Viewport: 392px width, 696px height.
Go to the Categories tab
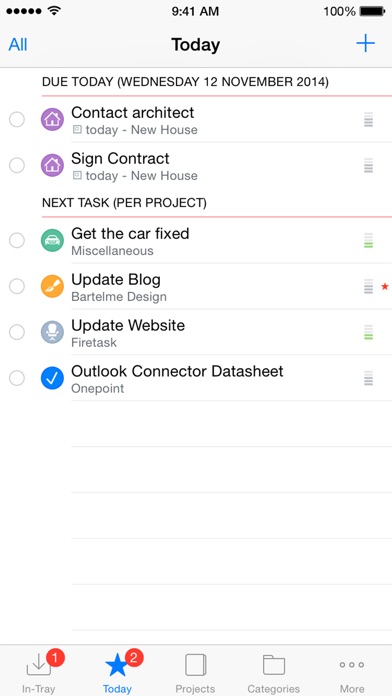coord(273,671)
